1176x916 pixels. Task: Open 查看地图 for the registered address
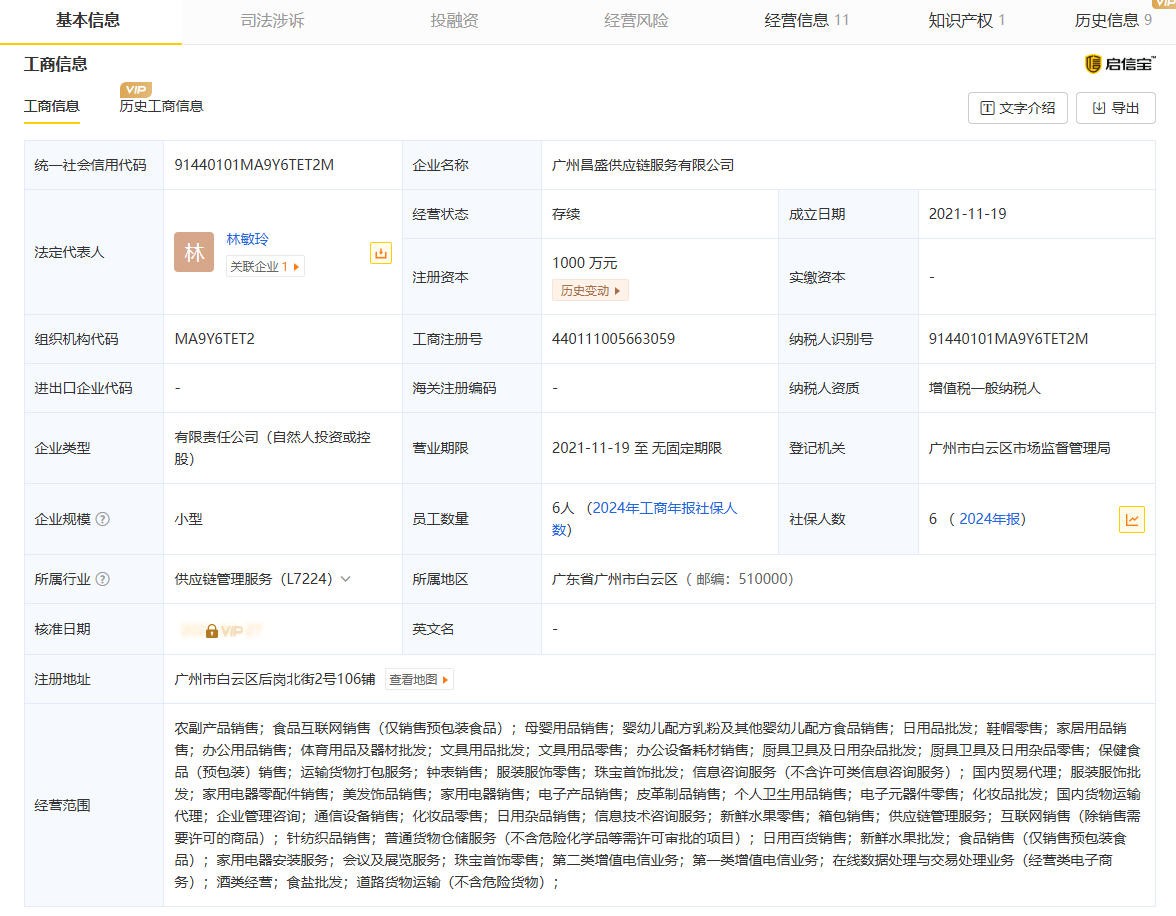420,680
